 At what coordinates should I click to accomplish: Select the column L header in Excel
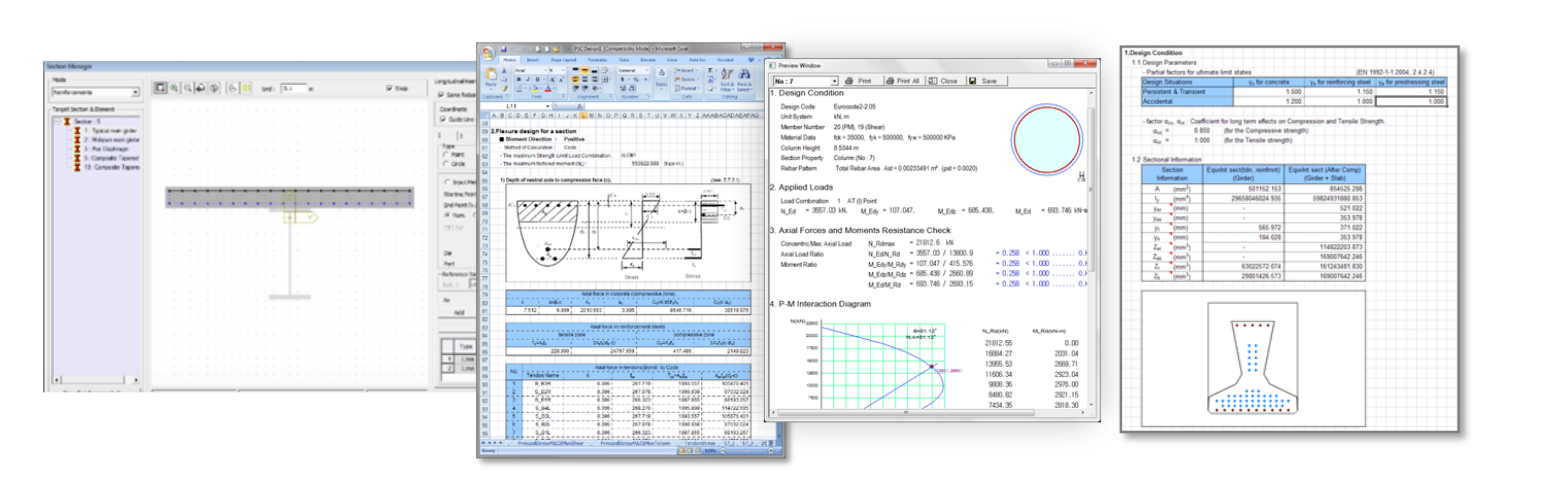(583, 115)
